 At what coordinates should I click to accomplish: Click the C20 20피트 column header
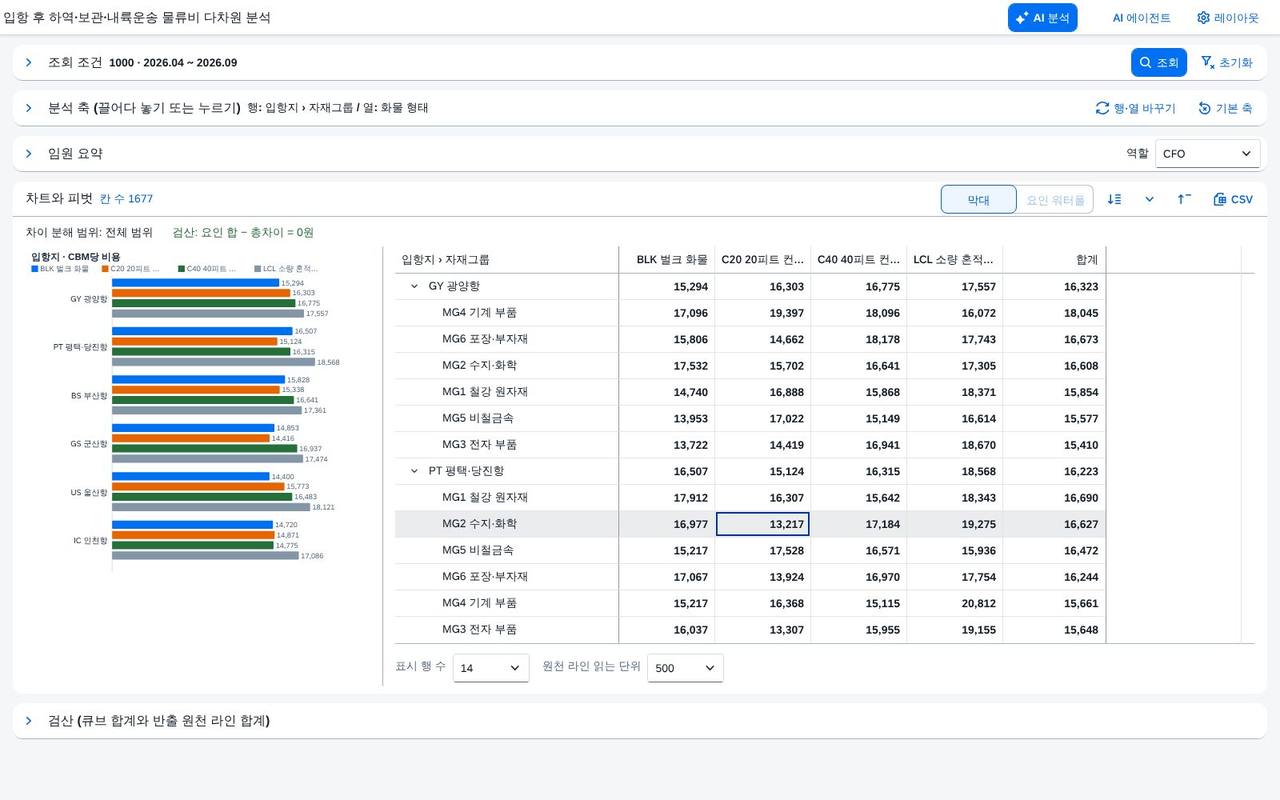pos(763,260)
